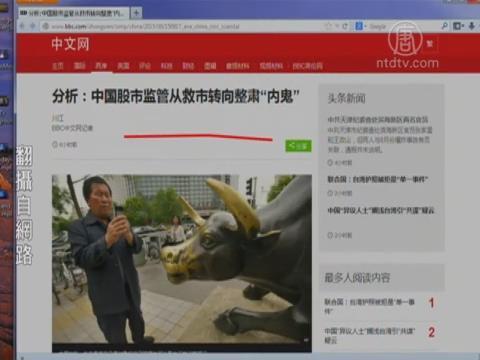Open most-read item number 2
Viewport: 480px width, 360px height.
(x=369, y=335)
